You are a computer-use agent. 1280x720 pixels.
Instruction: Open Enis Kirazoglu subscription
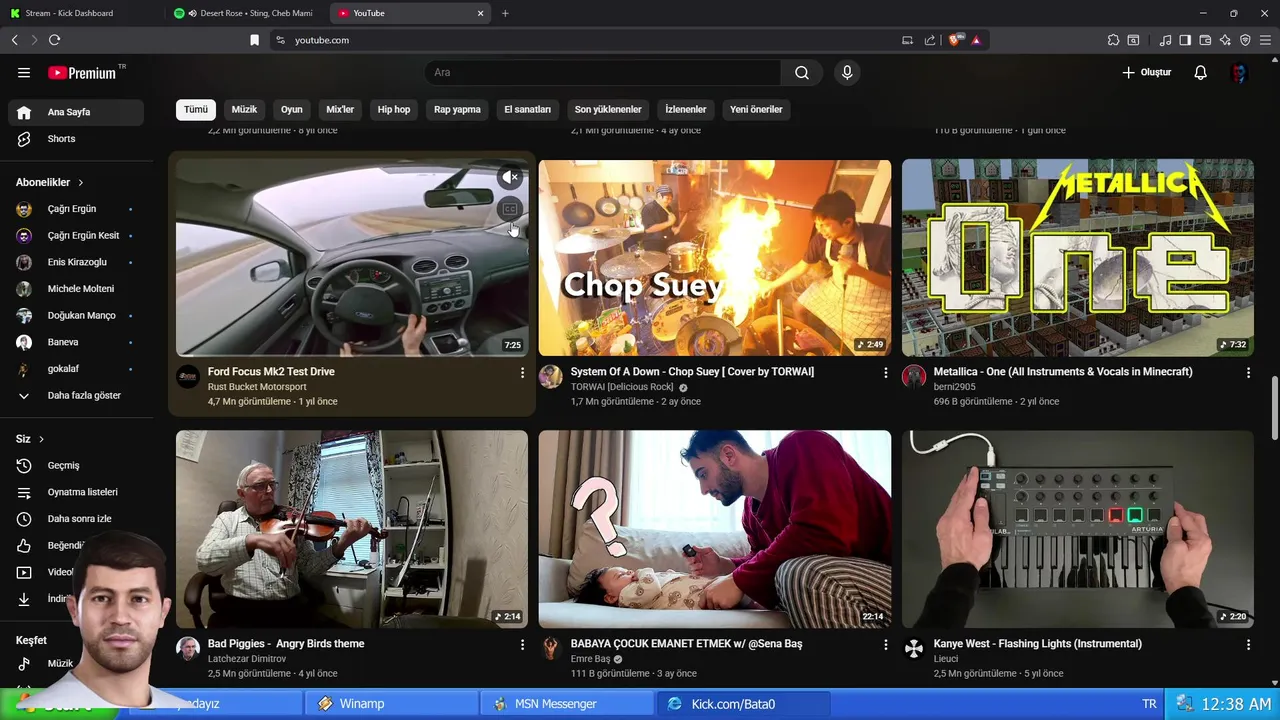76,262
